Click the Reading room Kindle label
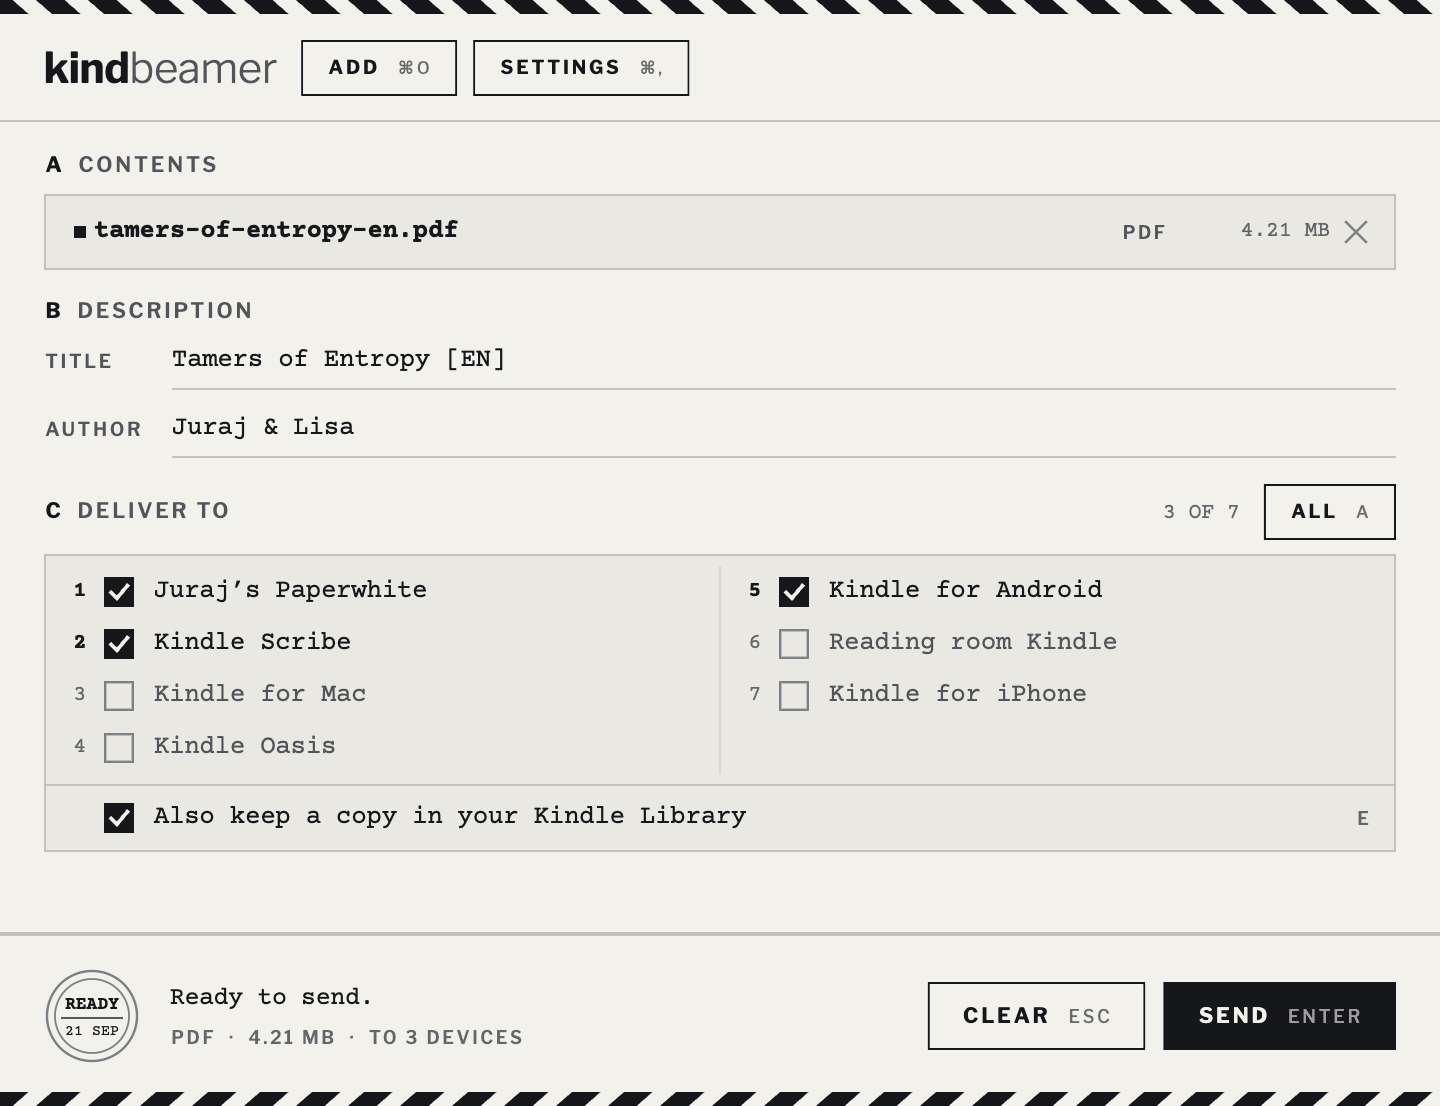Screen dimensions: 1440x1106 coord(973,642)
